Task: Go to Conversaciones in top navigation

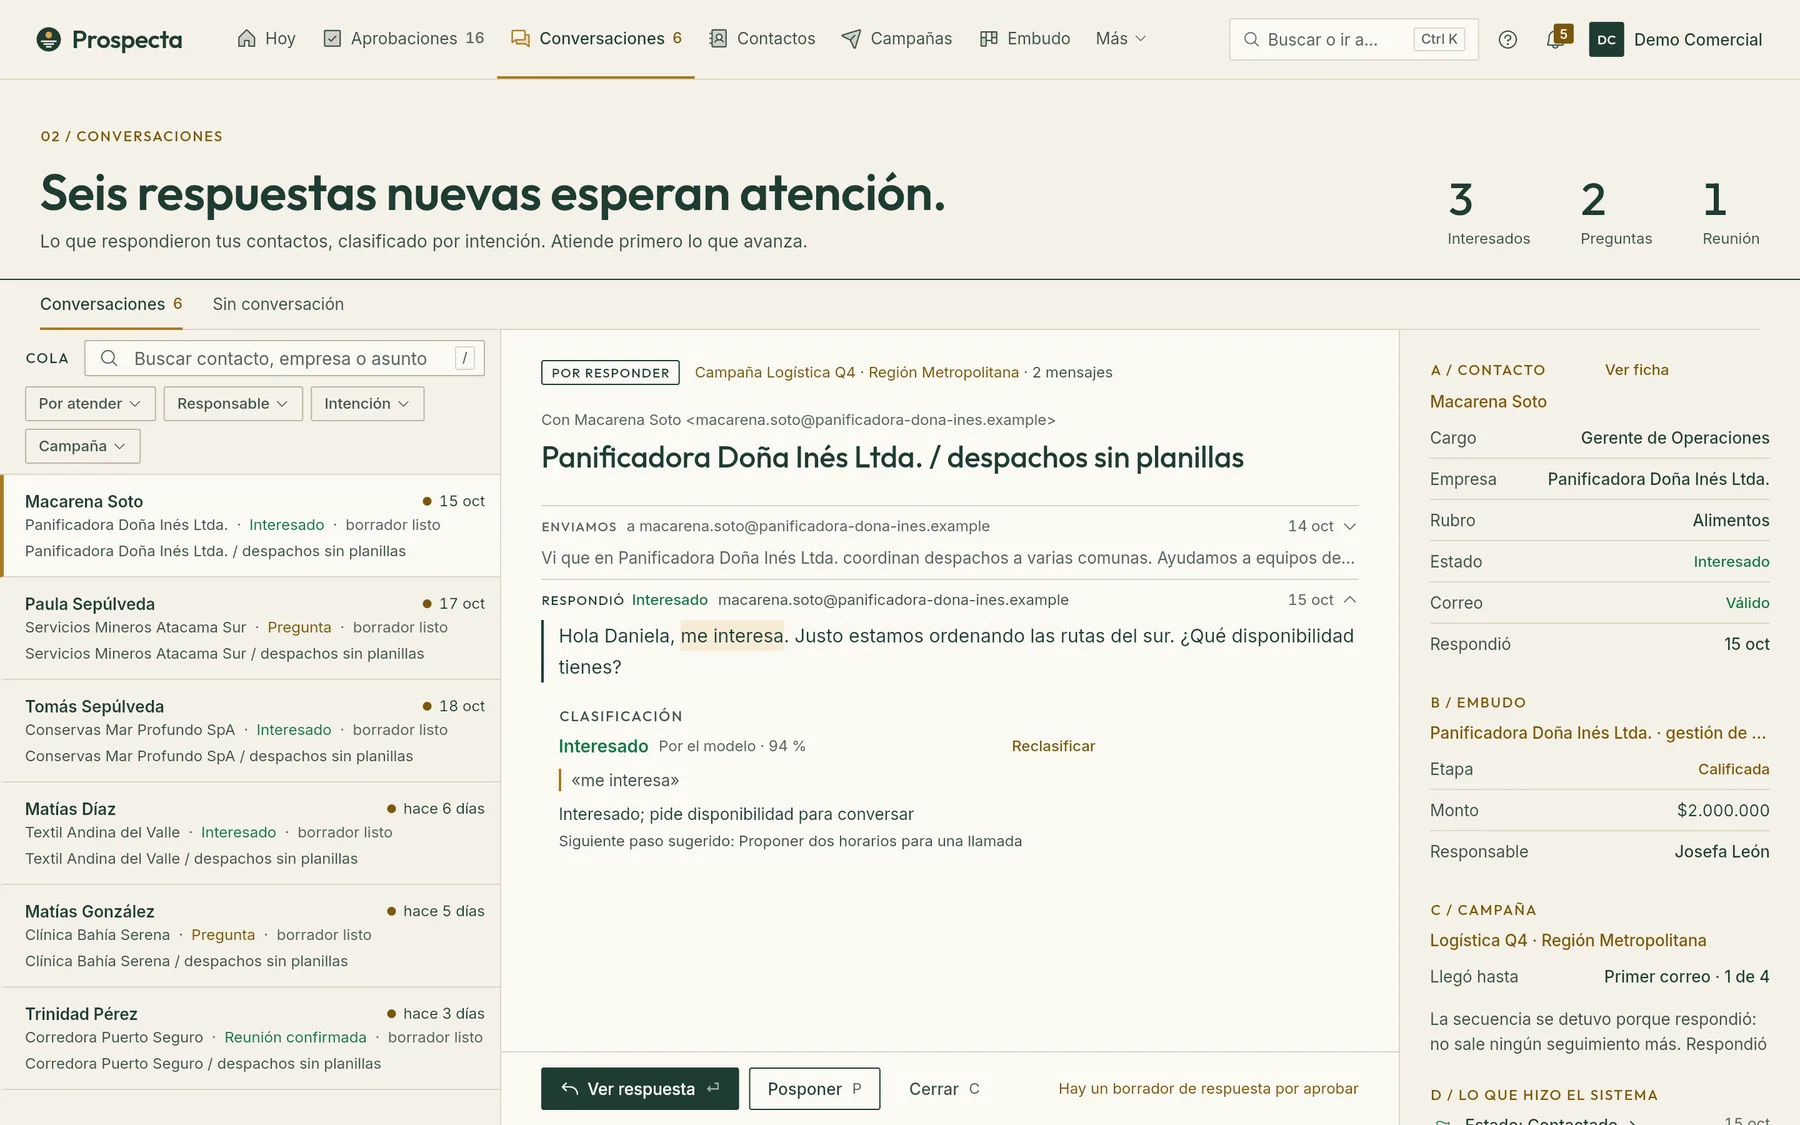Action: (596, 38)
